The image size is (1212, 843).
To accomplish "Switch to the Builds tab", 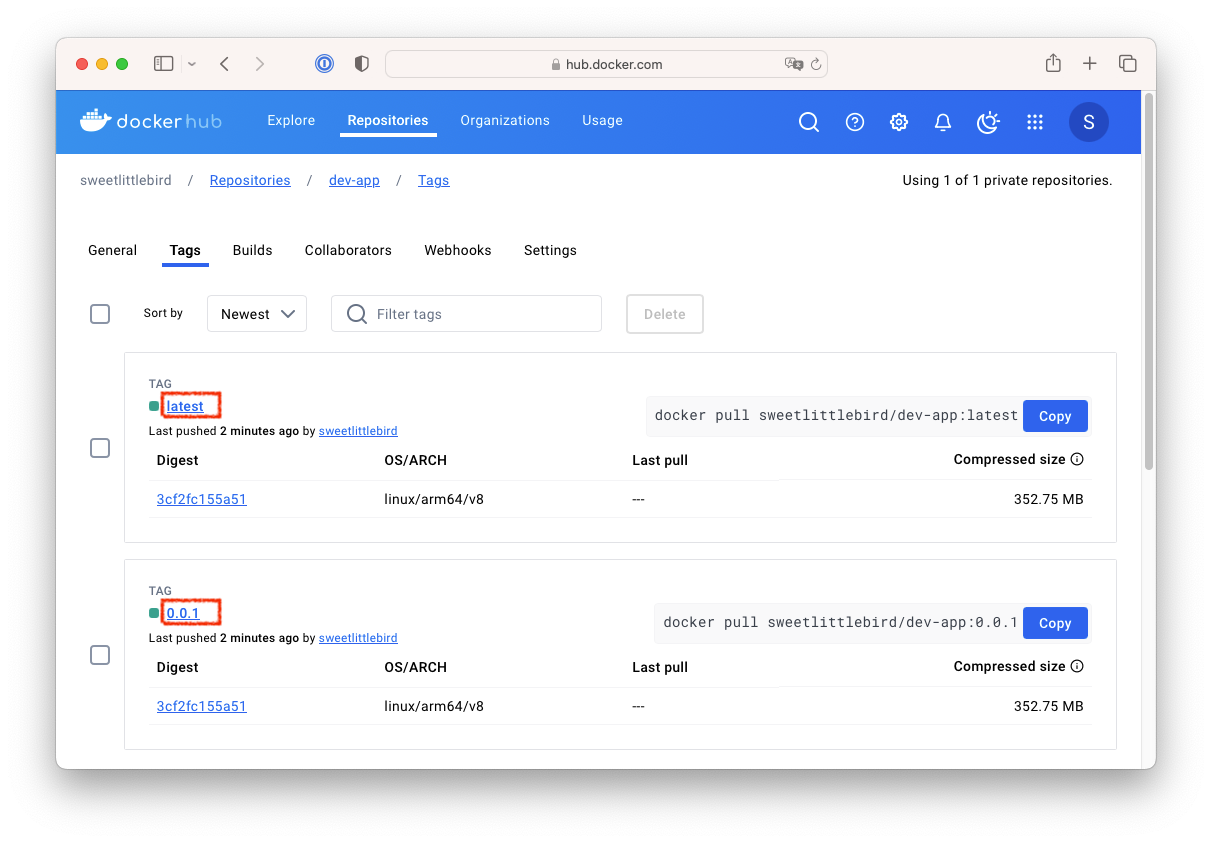I will point(253,250).
